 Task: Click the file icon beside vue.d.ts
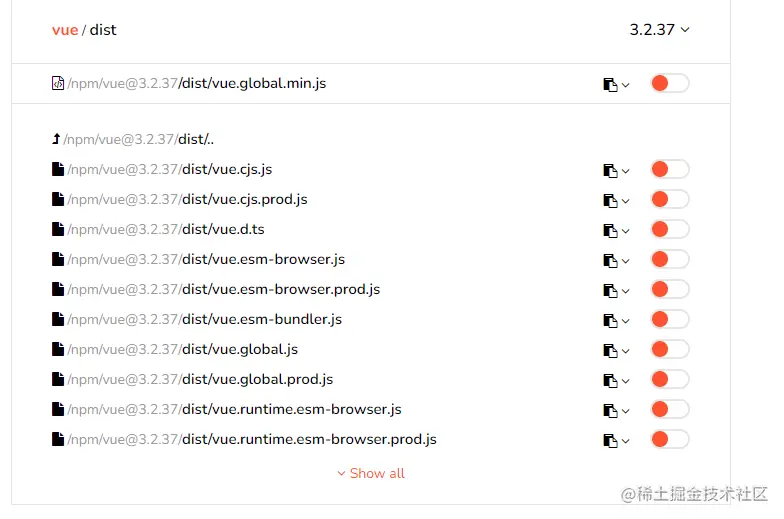(58, 229)
